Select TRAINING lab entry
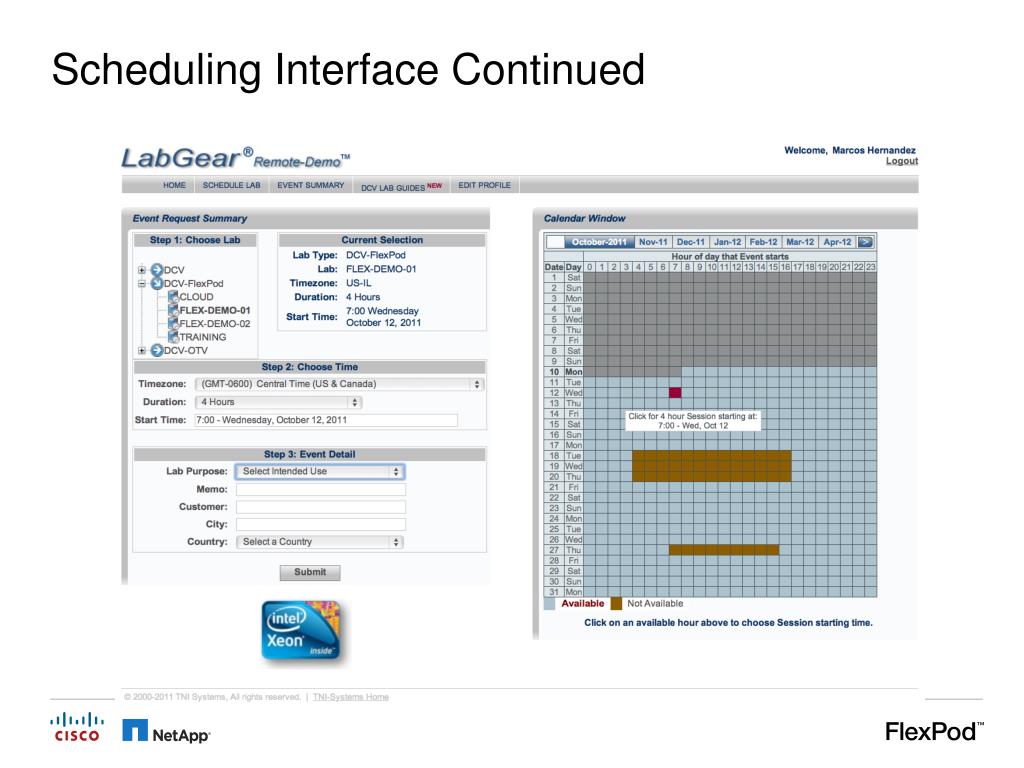 click(x=202, y=337)
